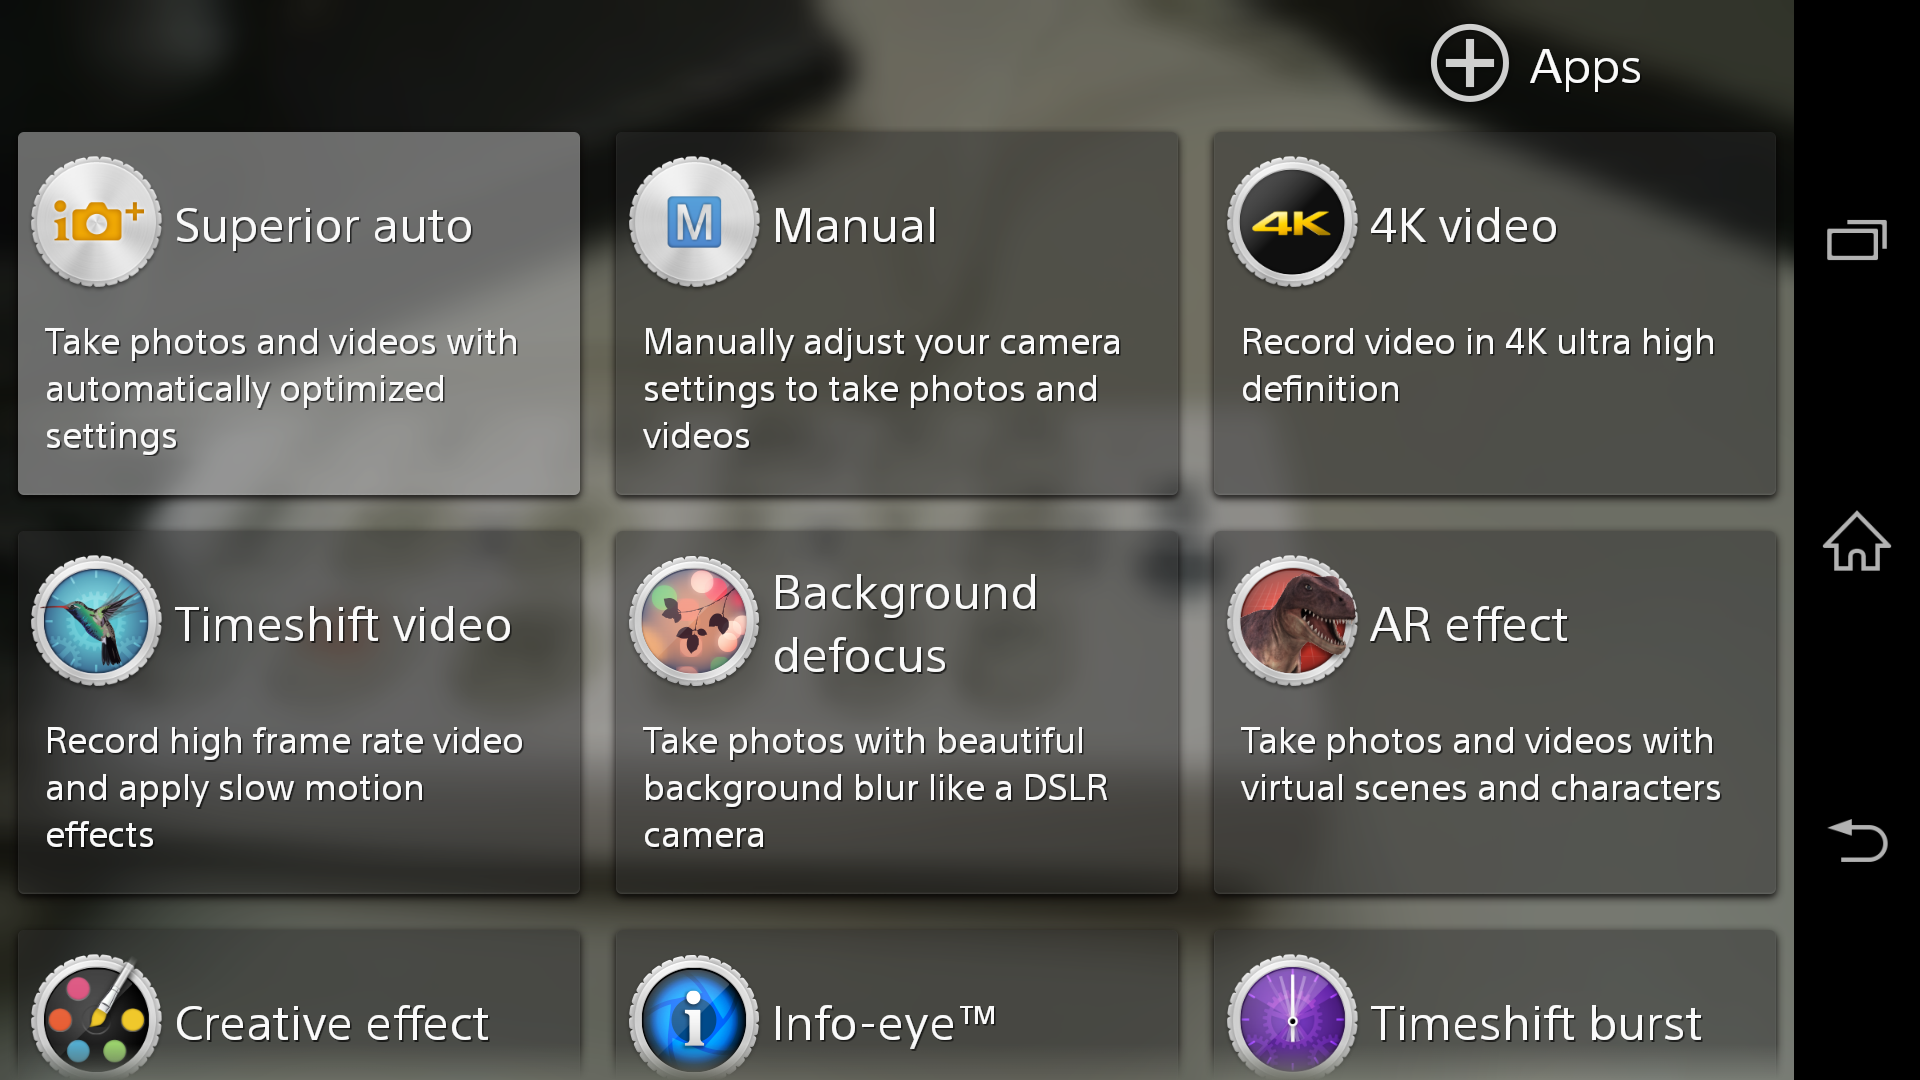
Task: Choose the Manual mode title text
Action: pos(855,225)
